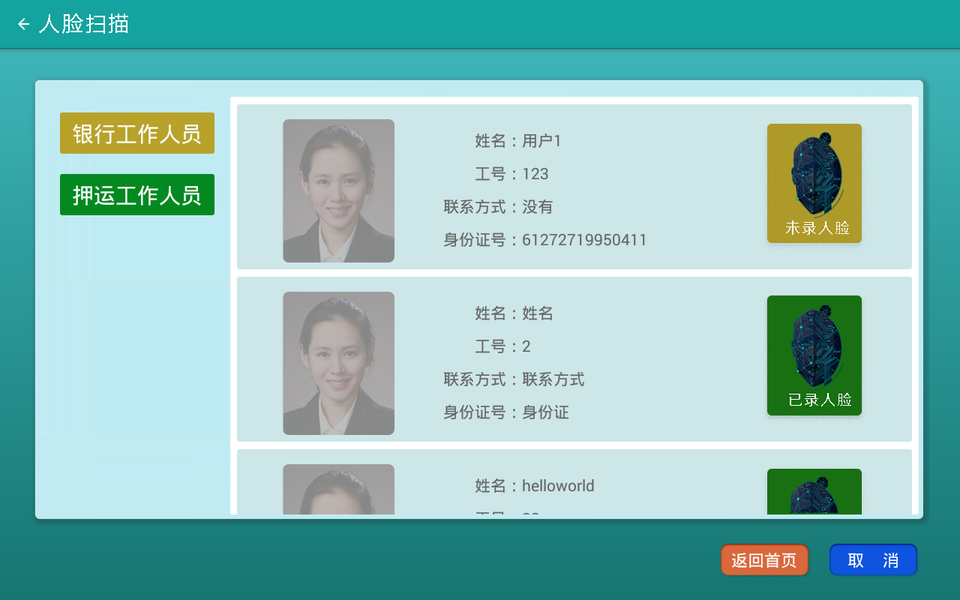
Task: Click the 人脸扫描 page title
Action: pyautogui.click(x=84, y=24)
